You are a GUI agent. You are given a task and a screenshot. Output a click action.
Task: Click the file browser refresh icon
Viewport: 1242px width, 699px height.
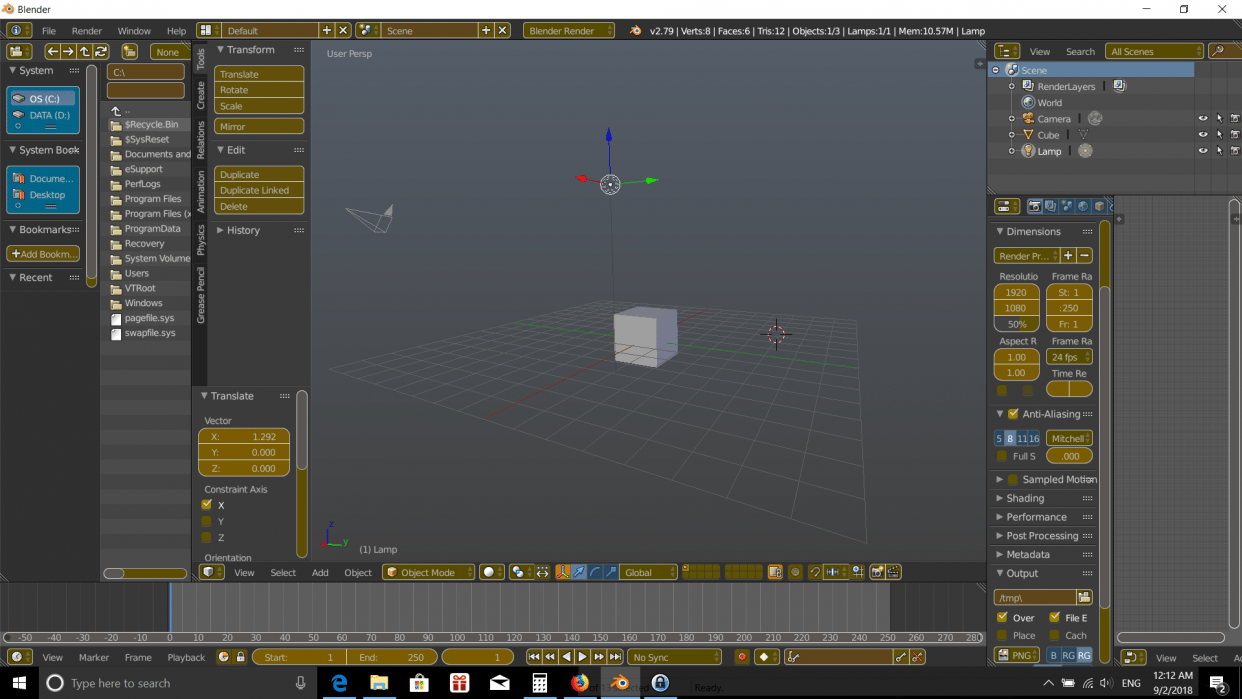[101, 52]
